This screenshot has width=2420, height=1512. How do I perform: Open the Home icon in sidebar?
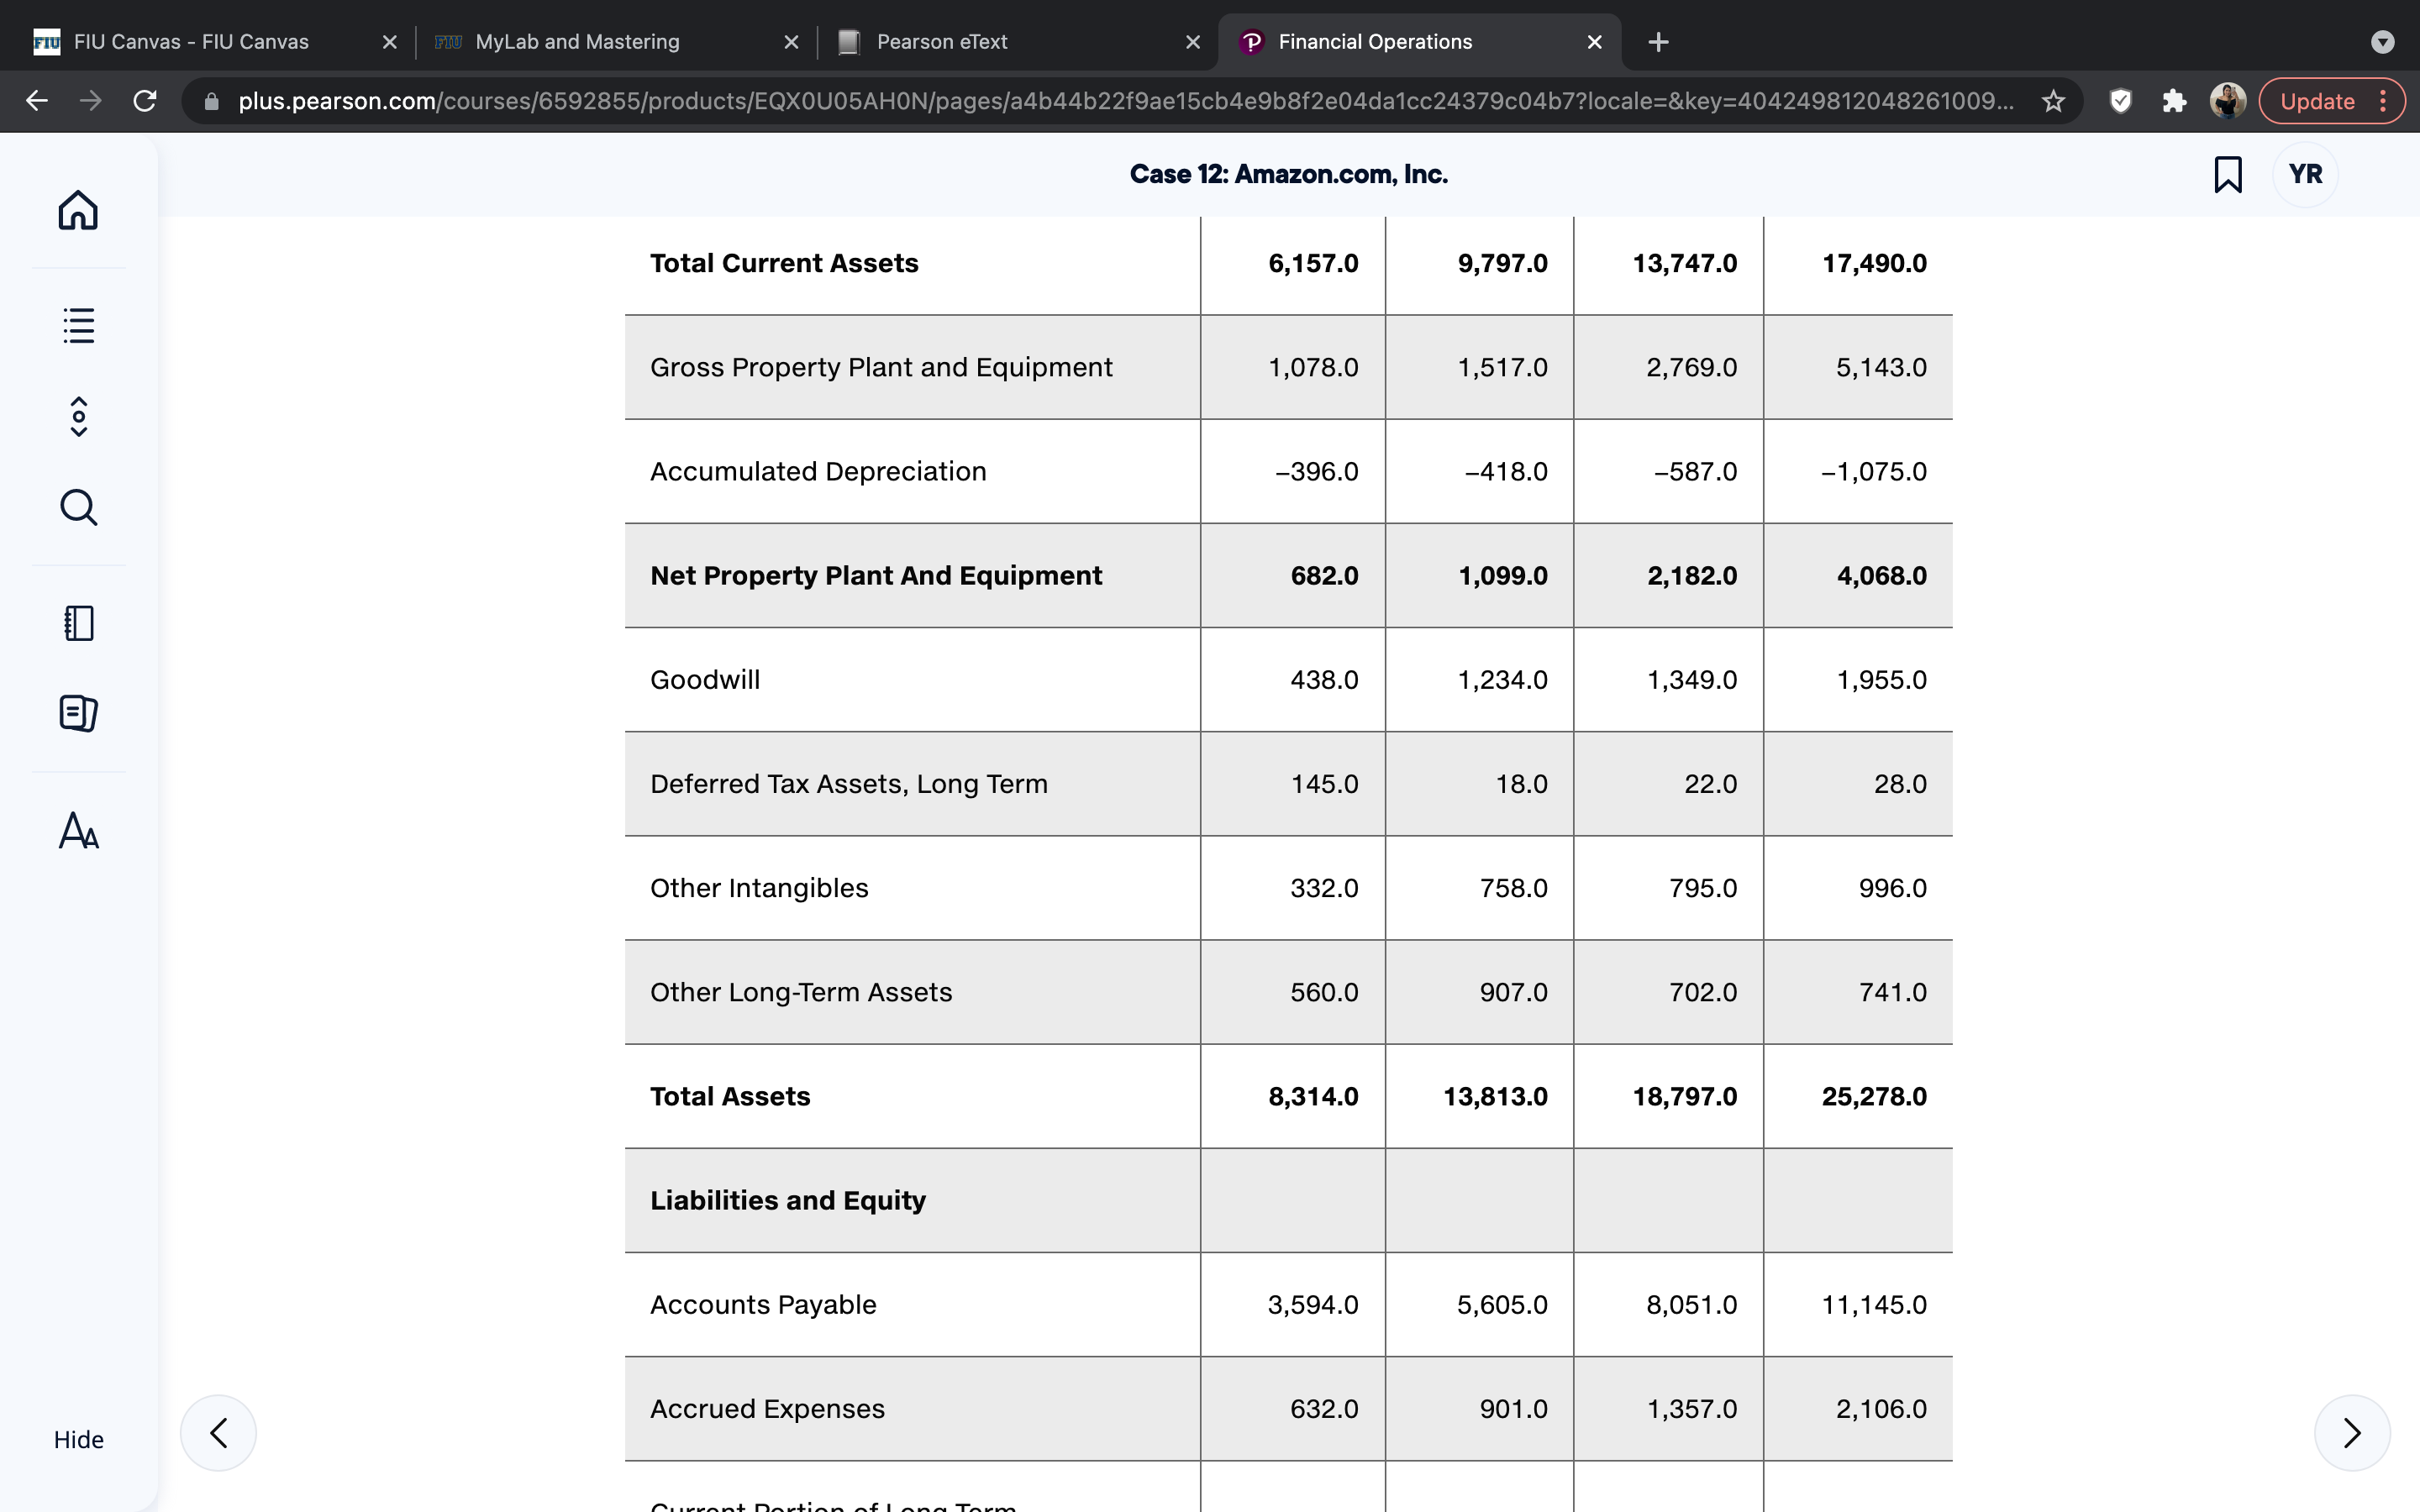(78, 211)
